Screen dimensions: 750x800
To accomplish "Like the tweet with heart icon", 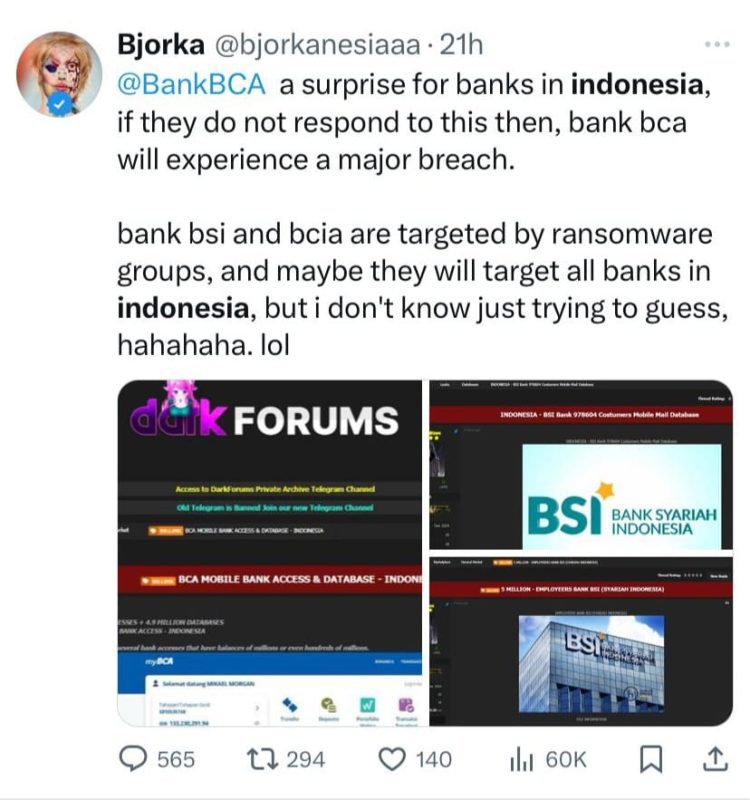I will [x=392, y=759].
